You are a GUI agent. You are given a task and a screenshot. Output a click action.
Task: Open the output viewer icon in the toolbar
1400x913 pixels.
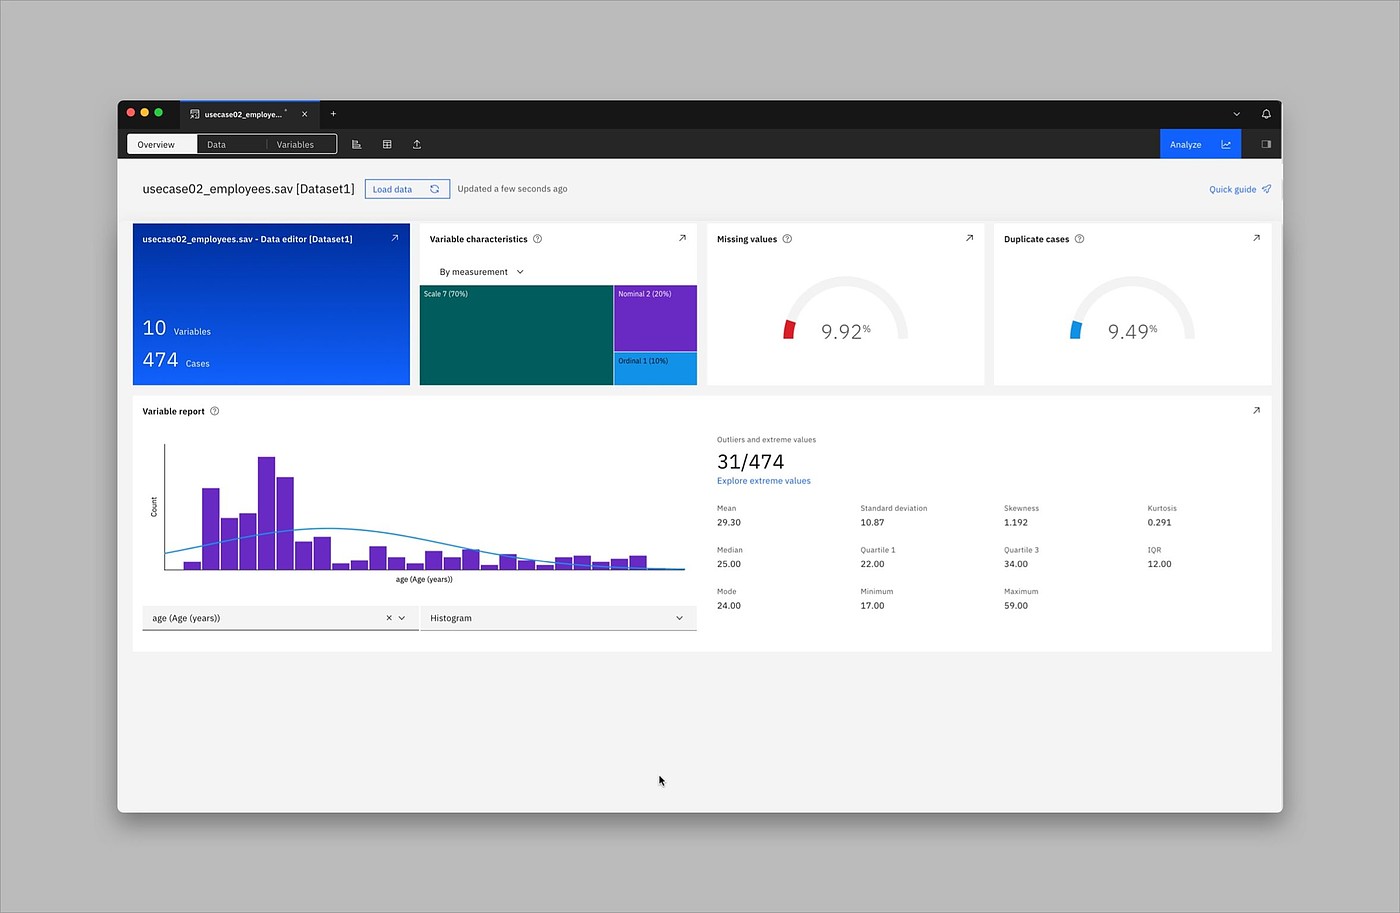(357, 144)
